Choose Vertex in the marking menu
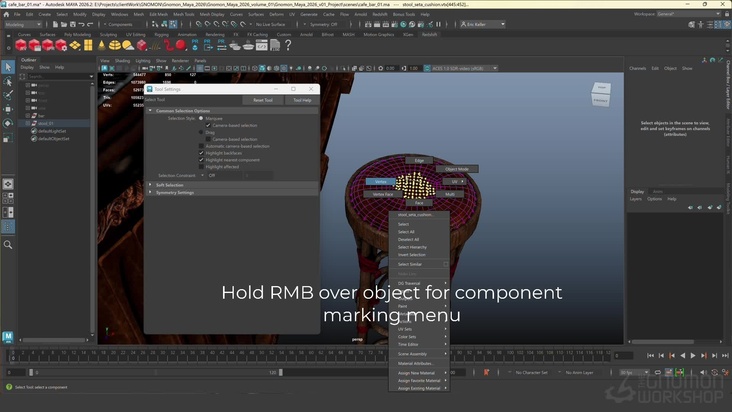The height and width of the screenshot is (412, 732). point(380,181)
